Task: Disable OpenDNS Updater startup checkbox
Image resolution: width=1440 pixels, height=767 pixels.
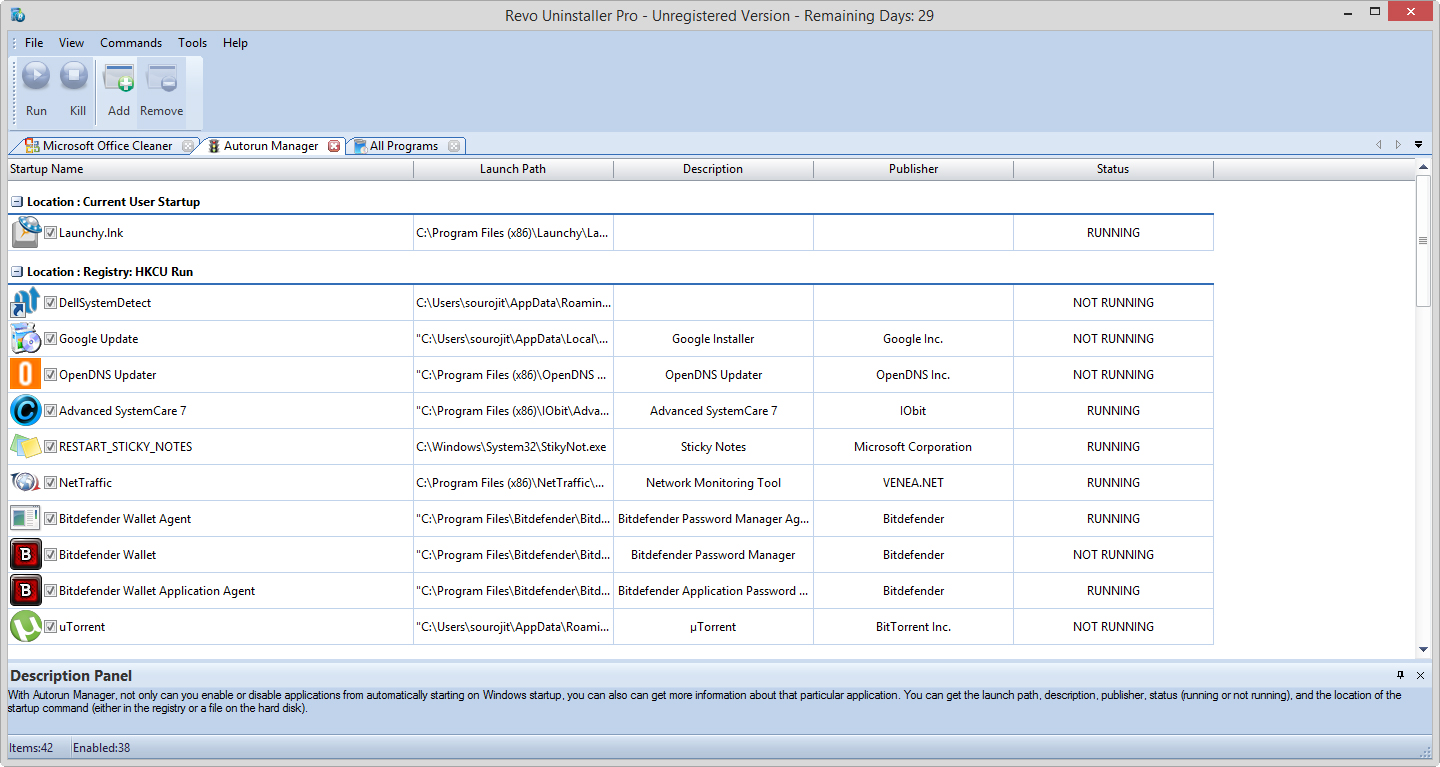Action: 50,375
